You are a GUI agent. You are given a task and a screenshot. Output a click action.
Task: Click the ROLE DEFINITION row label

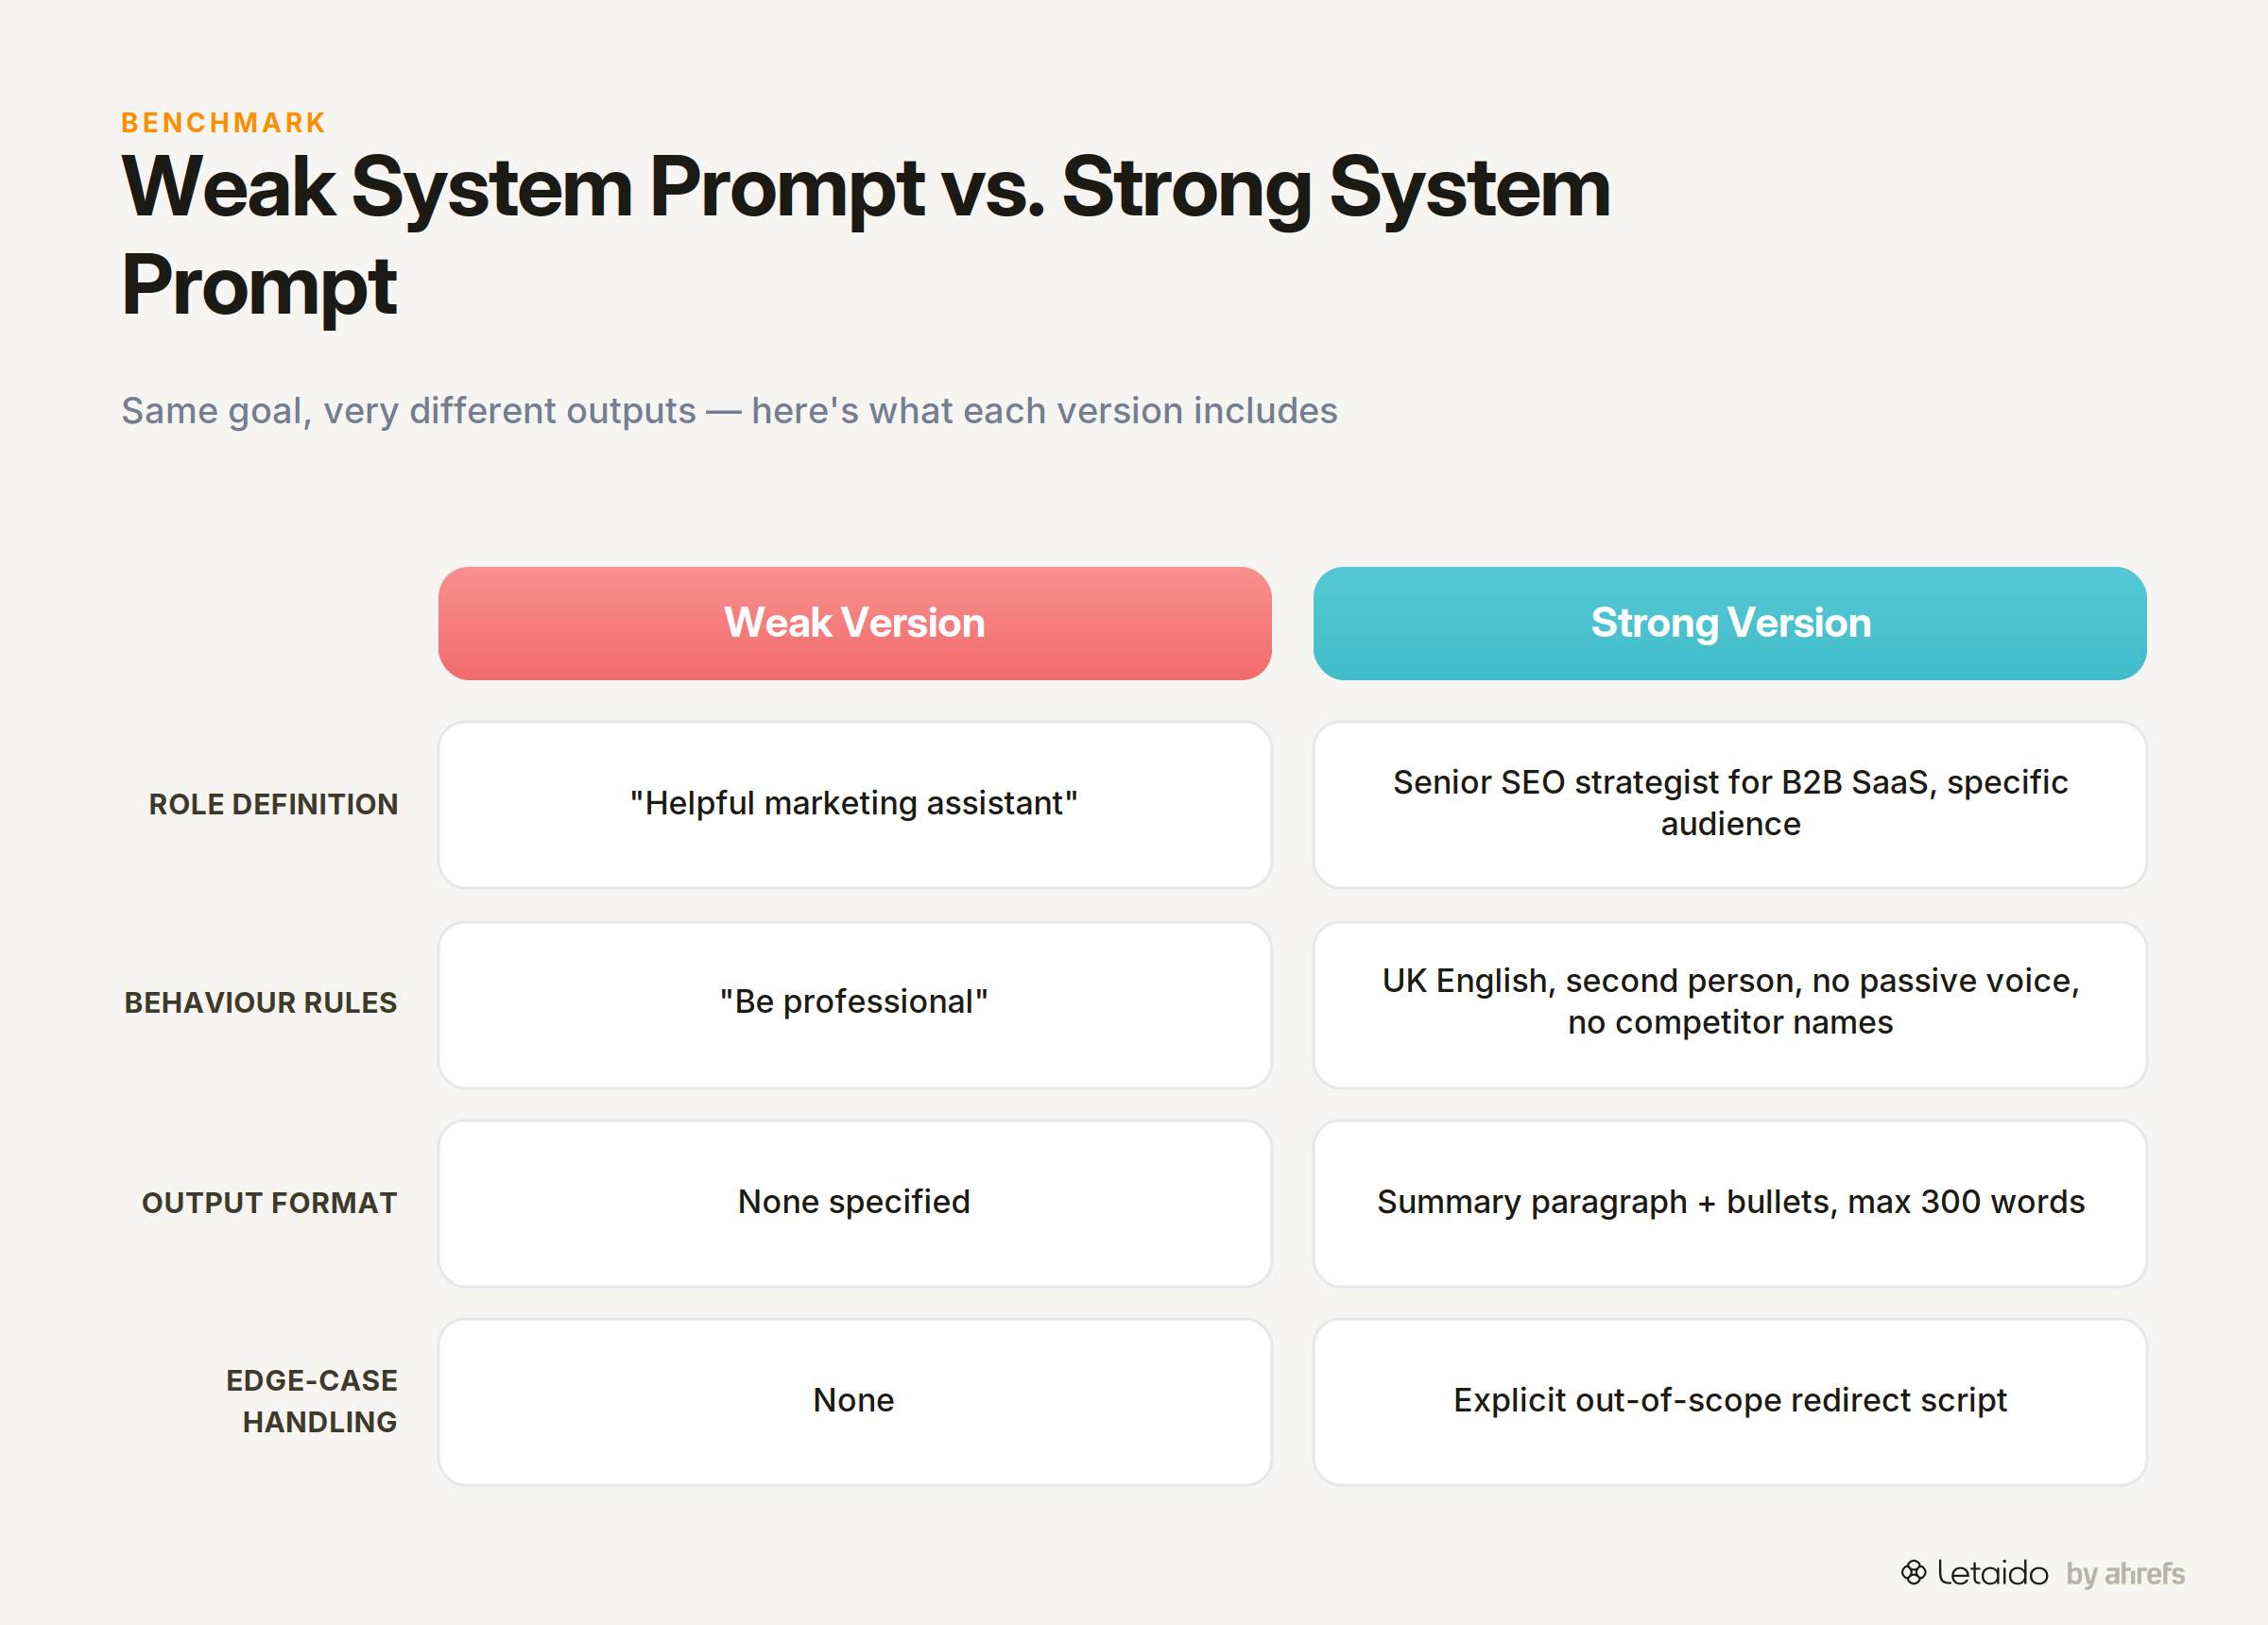(273, 804)
